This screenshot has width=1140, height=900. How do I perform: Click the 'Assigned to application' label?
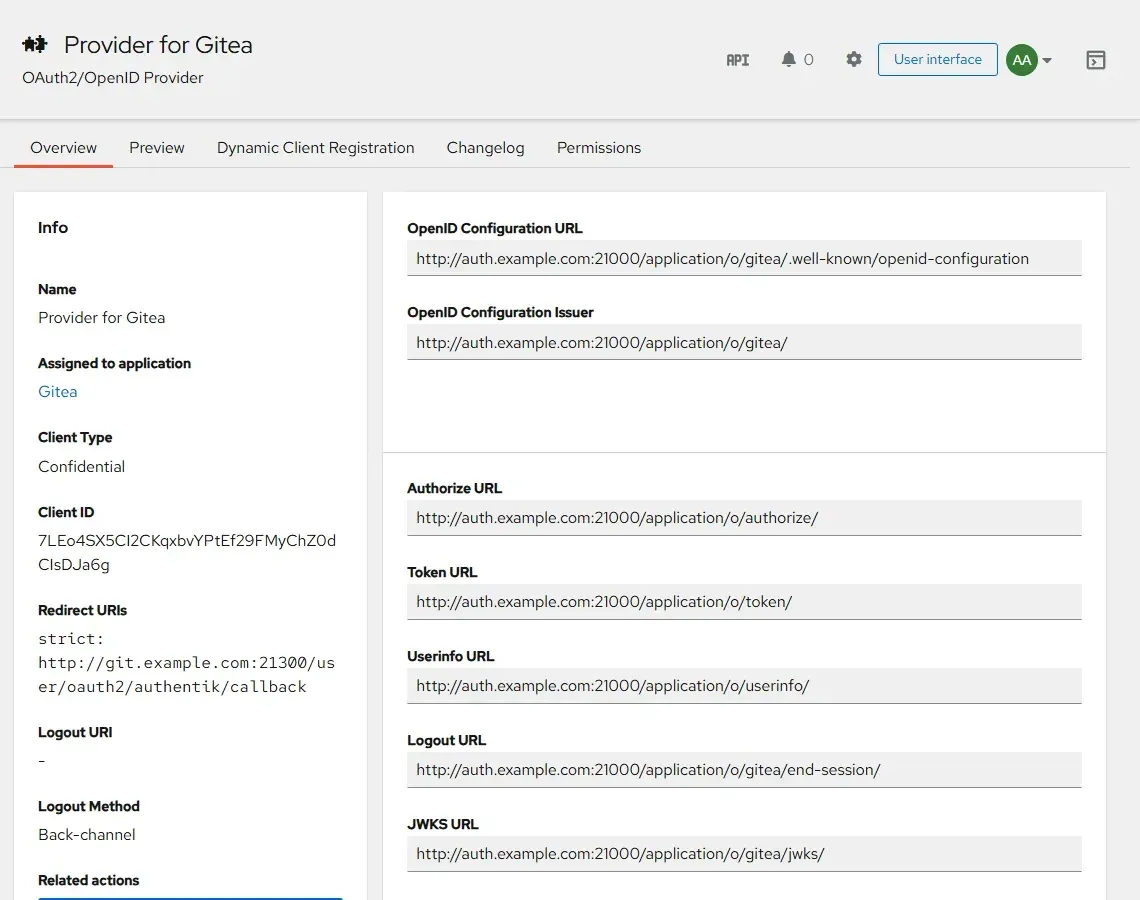[114, 363]
